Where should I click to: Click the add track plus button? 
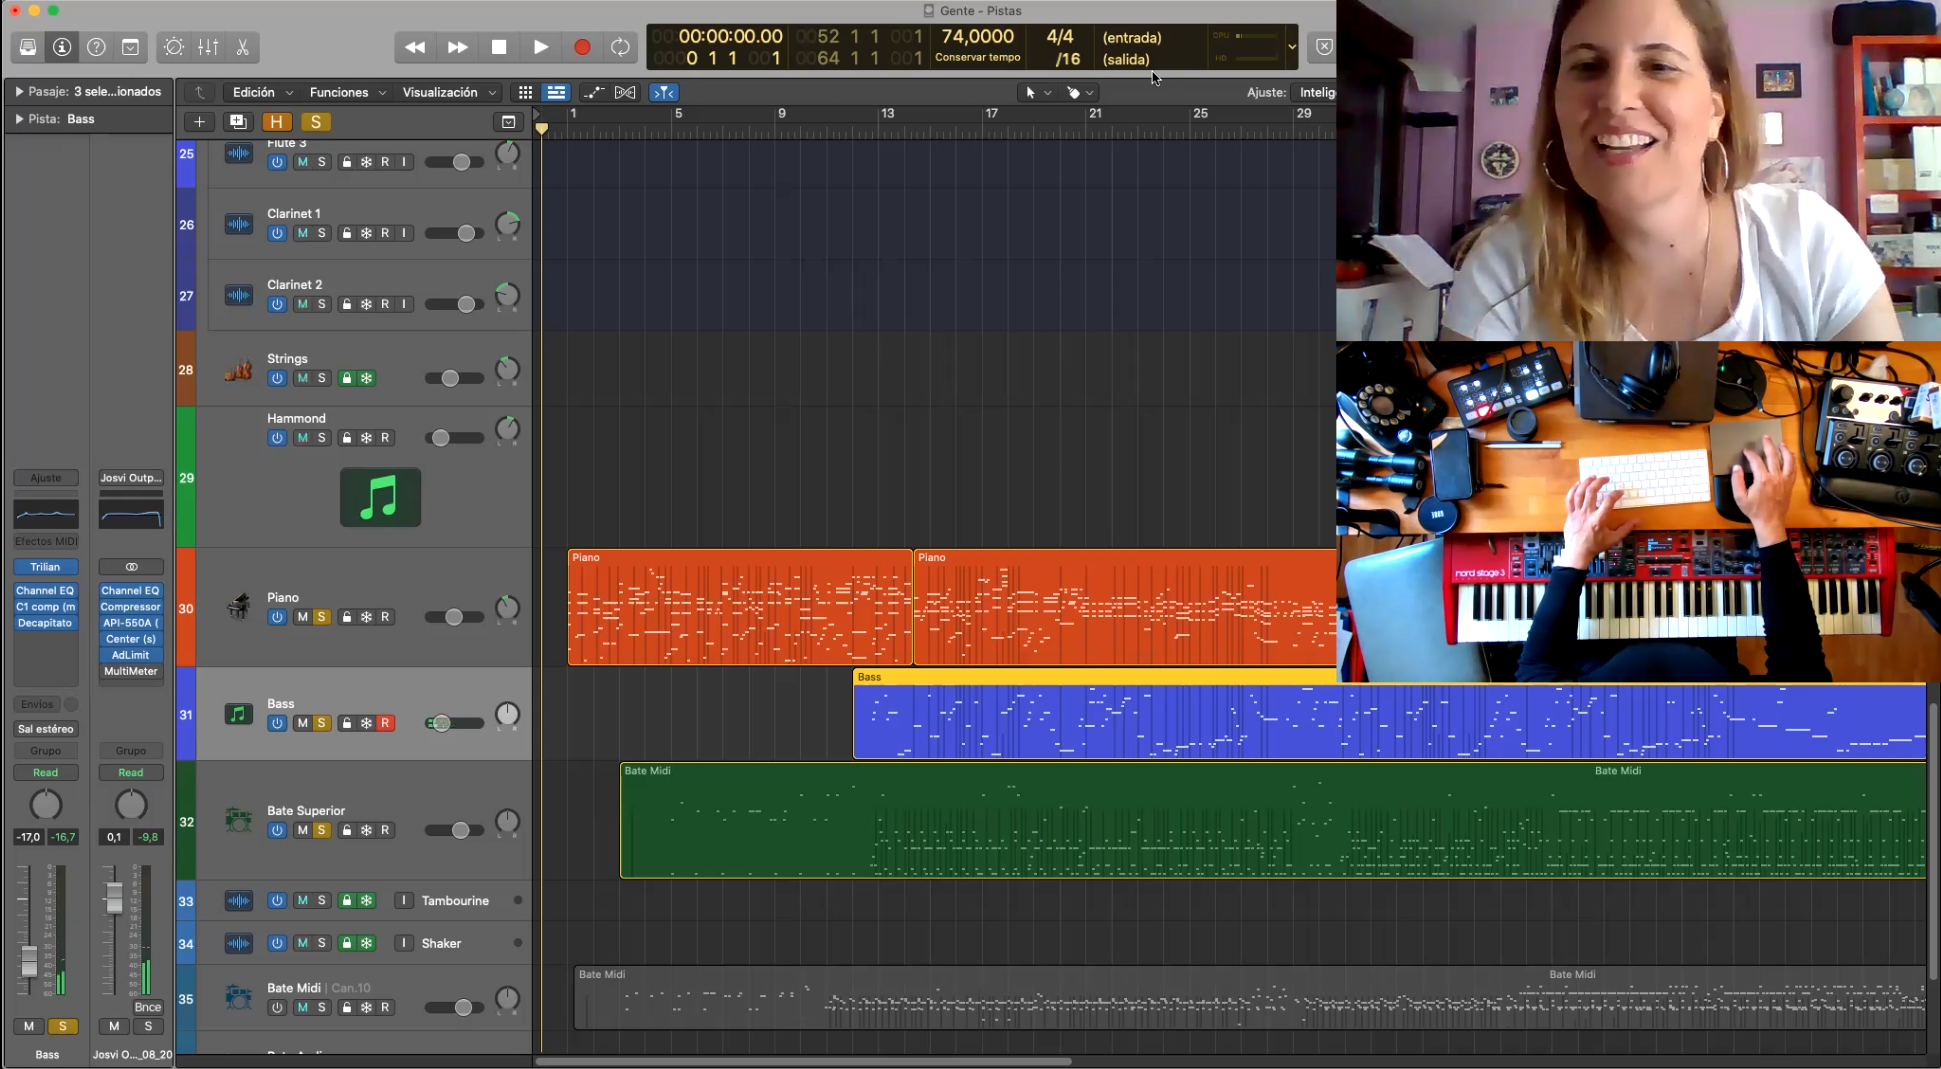tap(199, 122)
